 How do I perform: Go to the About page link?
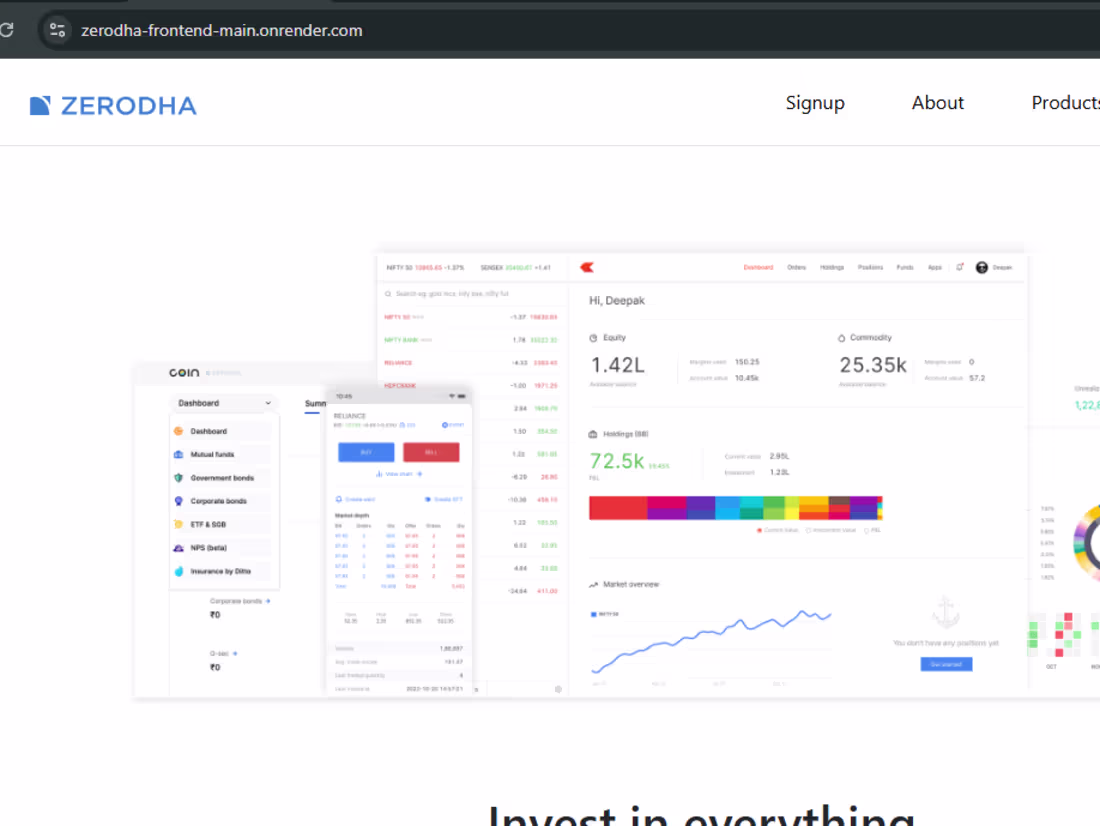(937, 102)
